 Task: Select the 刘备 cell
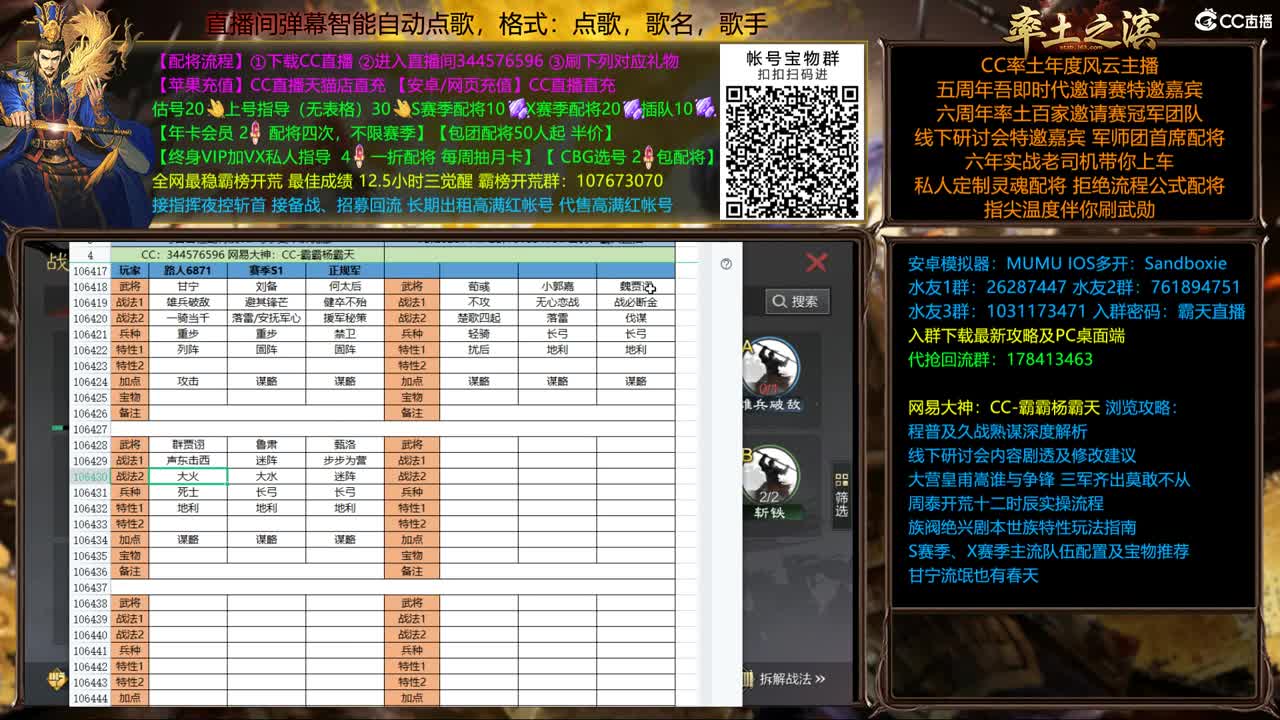266,287
